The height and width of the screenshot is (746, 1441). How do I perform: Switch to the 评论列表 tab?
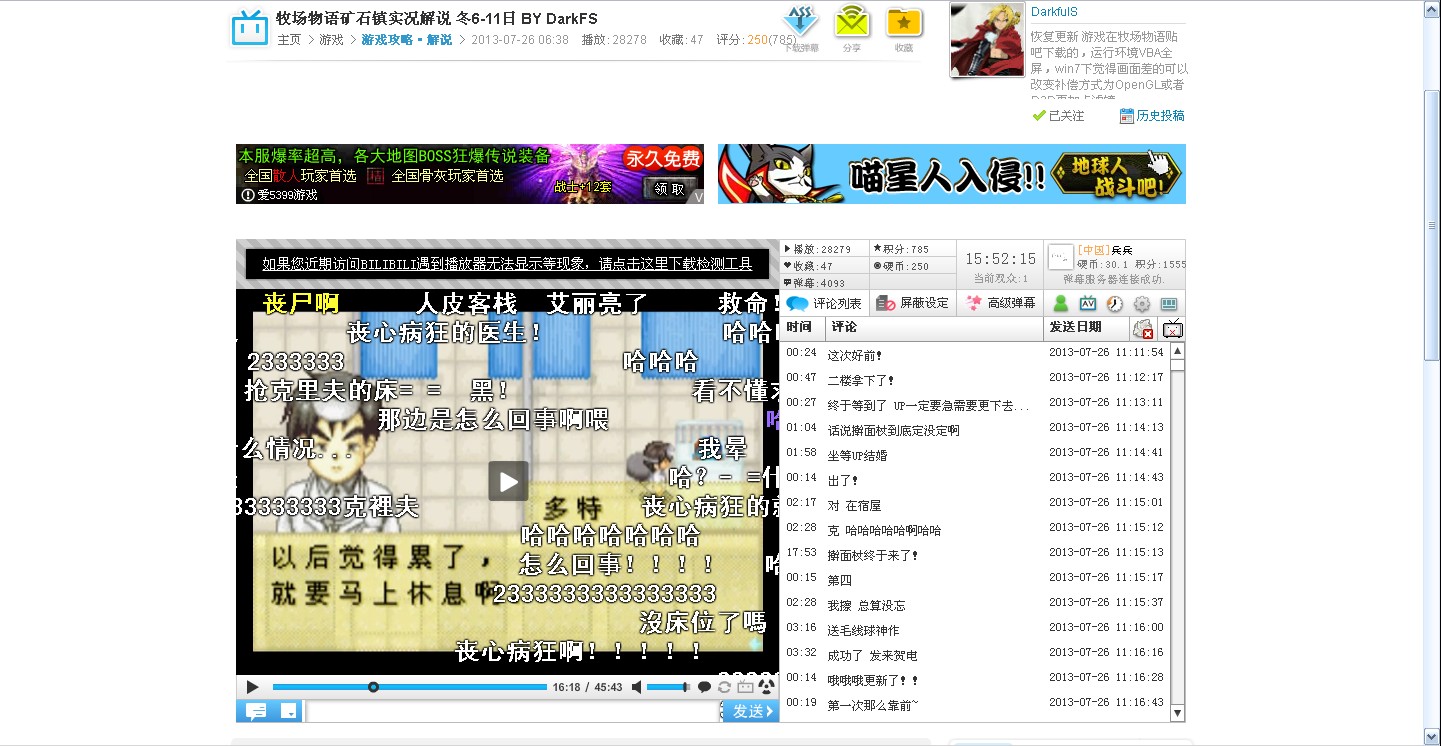tap(823, 303)
